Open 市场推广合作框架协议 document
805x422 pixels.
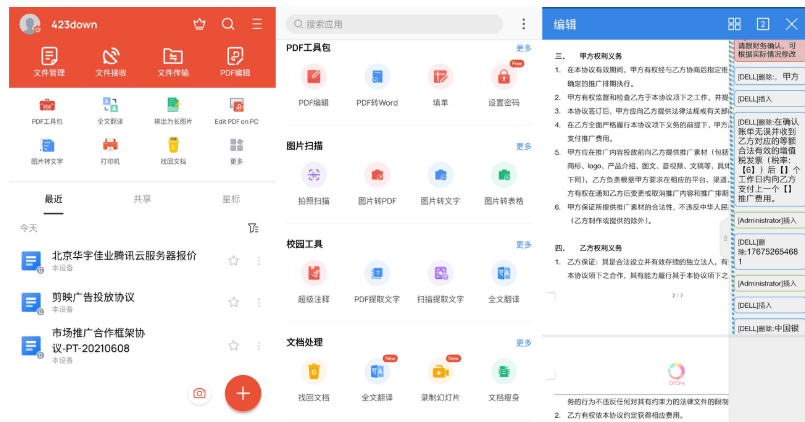click(x=100, y=340)
